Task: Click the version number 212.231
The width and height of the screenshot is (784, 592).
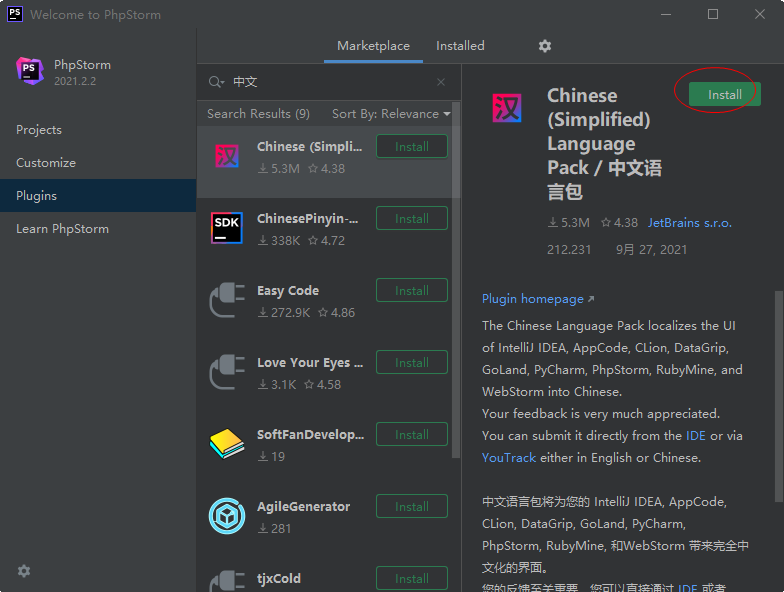Action: tap(569, 250)
